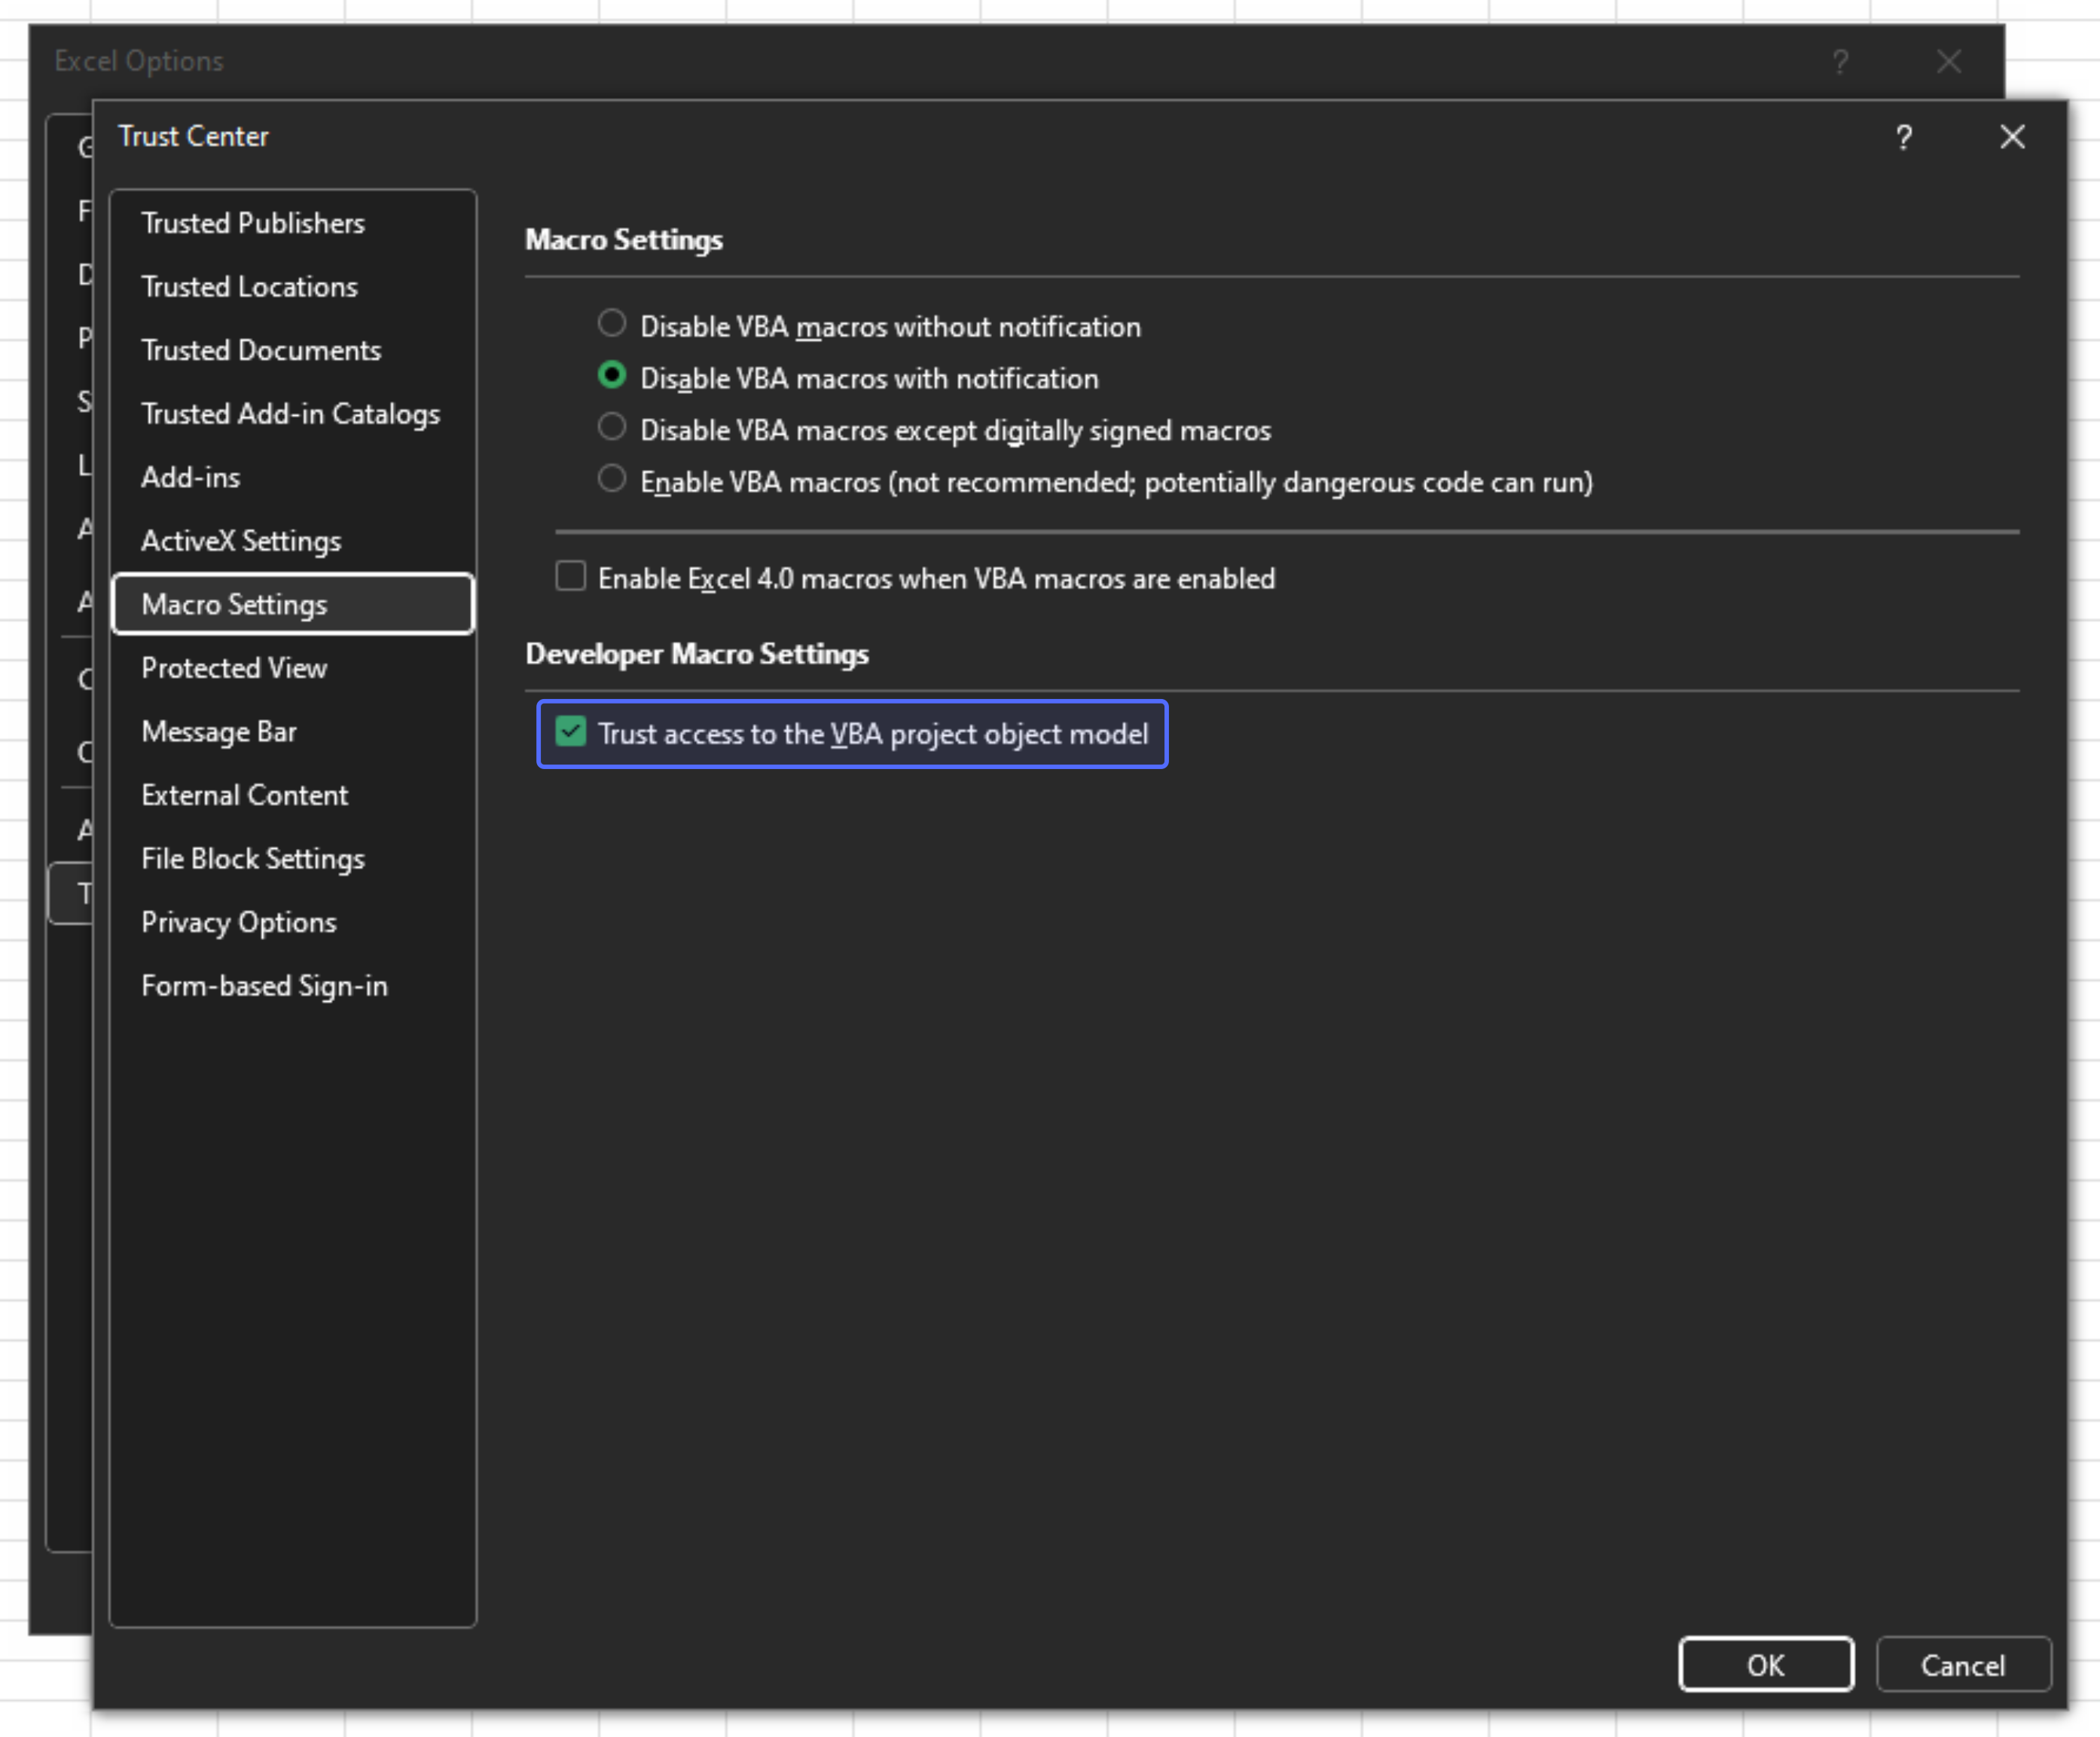Image resolution: width=2100 pixels, height=1737 pixels.
Task: Open Trusted Publishers section
Action: tap(293, 223)
